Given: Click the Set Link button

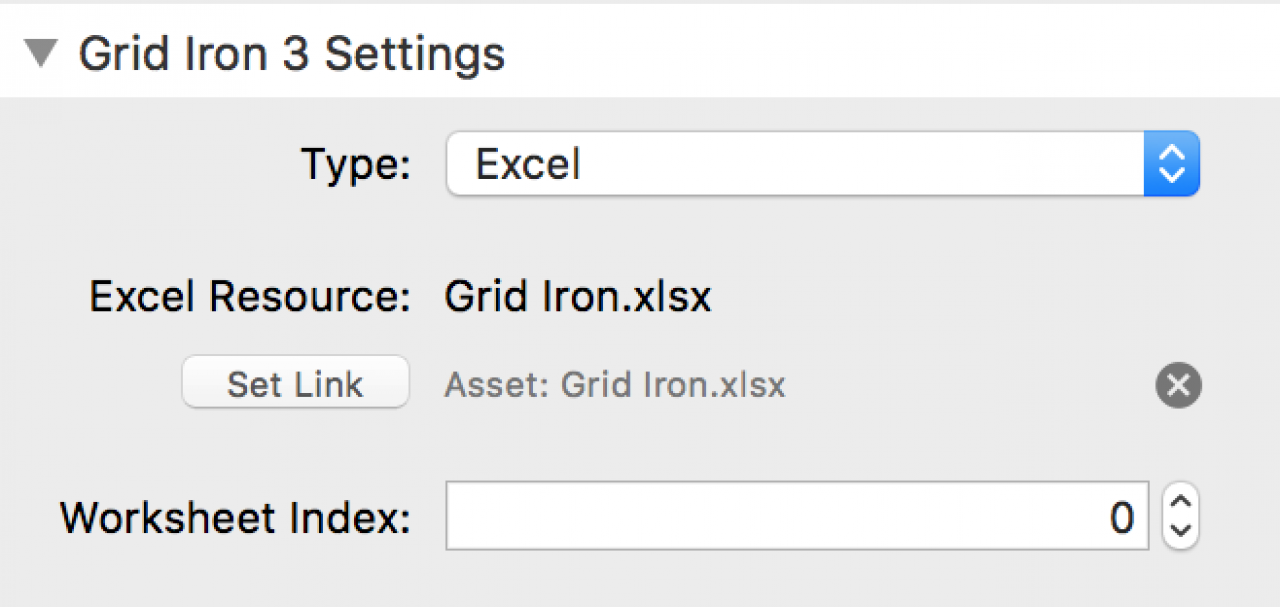Looking at the screenshot, I should click(x=295, y=385).
